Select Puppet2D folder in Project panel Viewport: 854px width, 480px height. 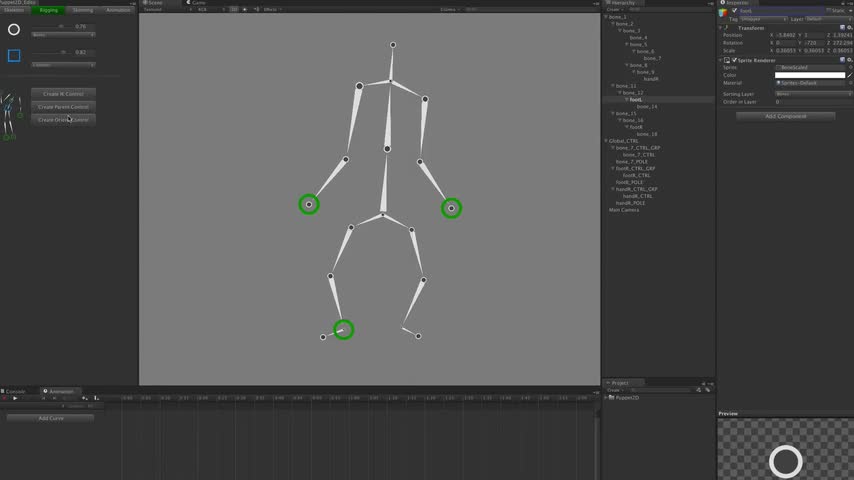(x=626, y=398)
